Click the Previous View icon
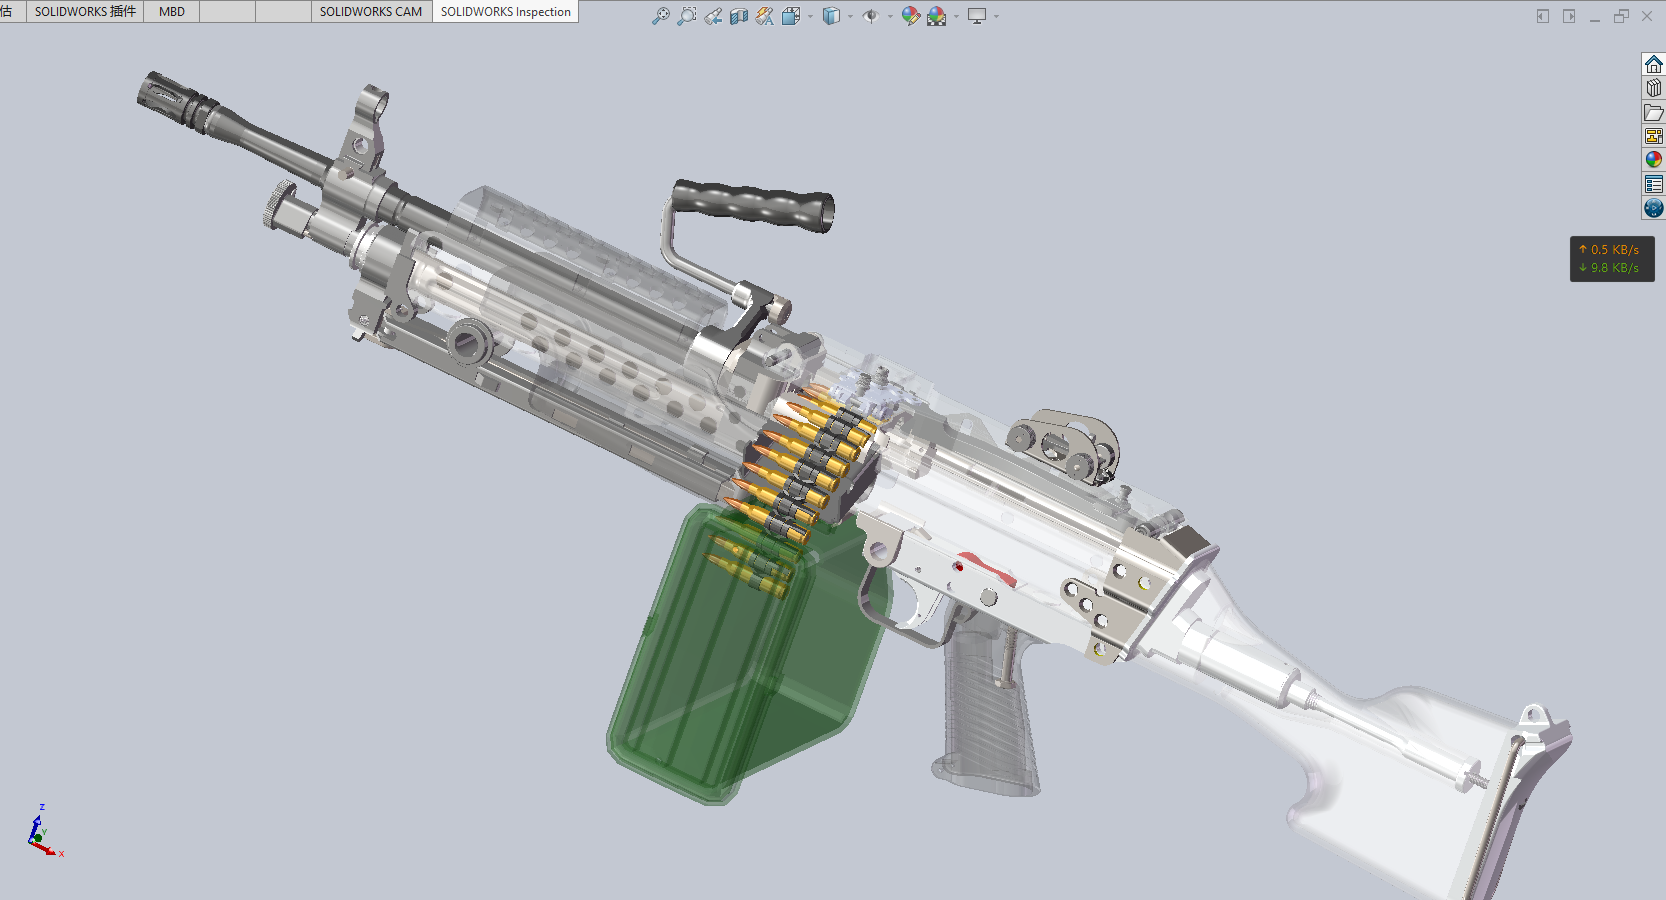Viewport: 1666px width, 900px height. 712,17
